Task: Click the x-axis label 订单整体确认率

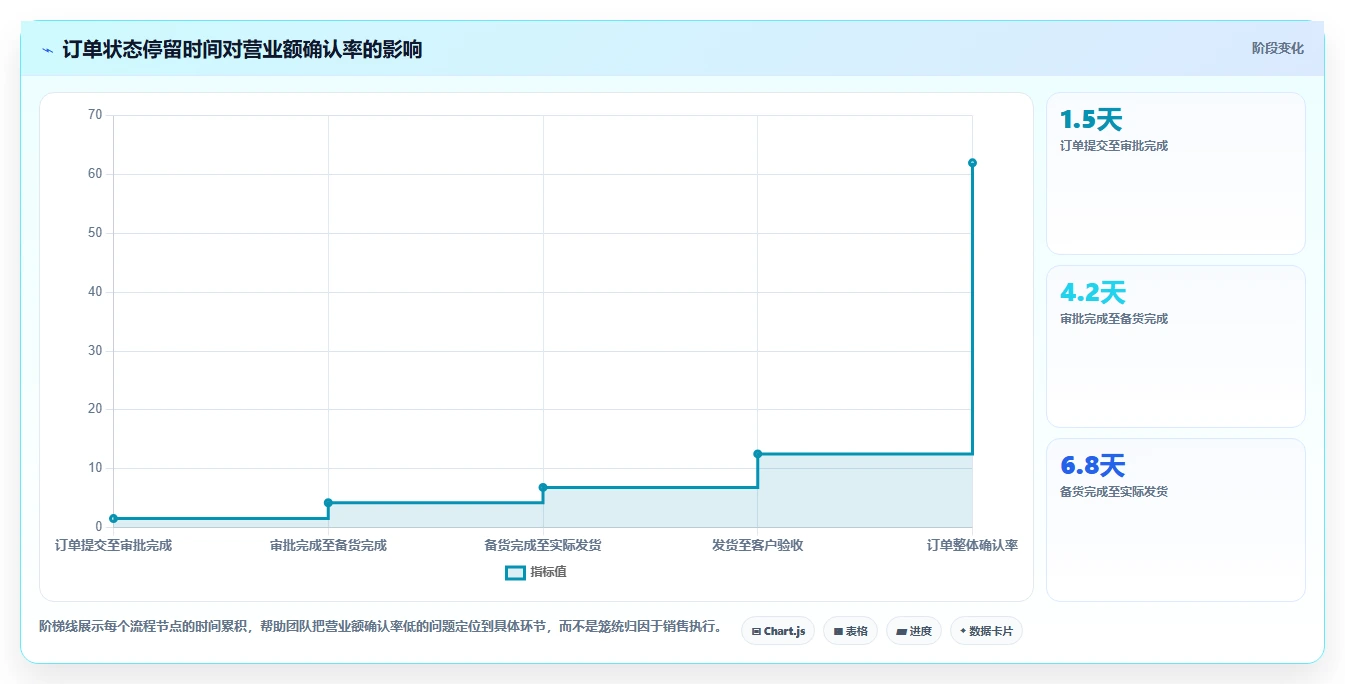Action: pyautogui.click(x=972, y=545)
